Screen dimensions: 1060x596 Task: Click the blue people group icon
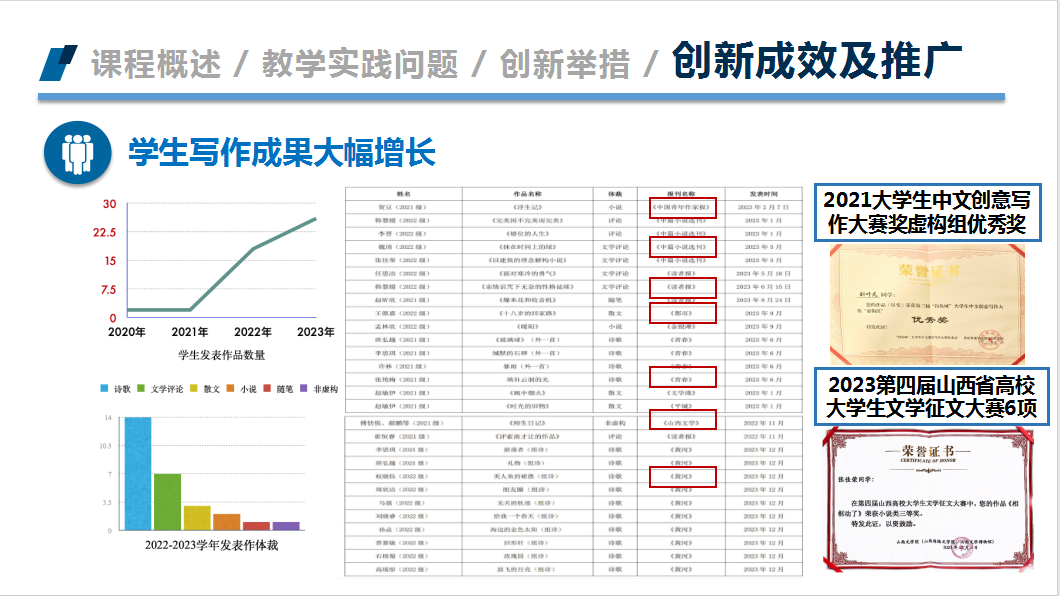coord(75,153)
